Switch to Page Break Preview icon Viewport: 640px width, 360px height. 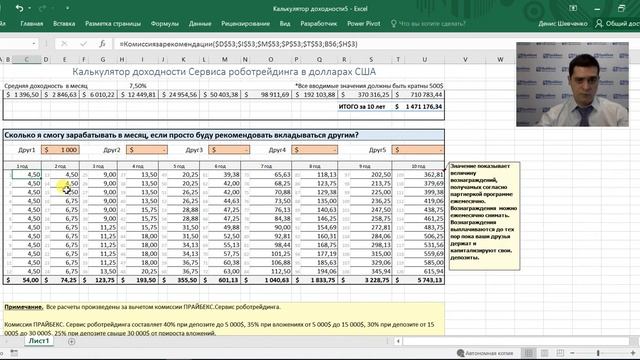tap(560, 353)
